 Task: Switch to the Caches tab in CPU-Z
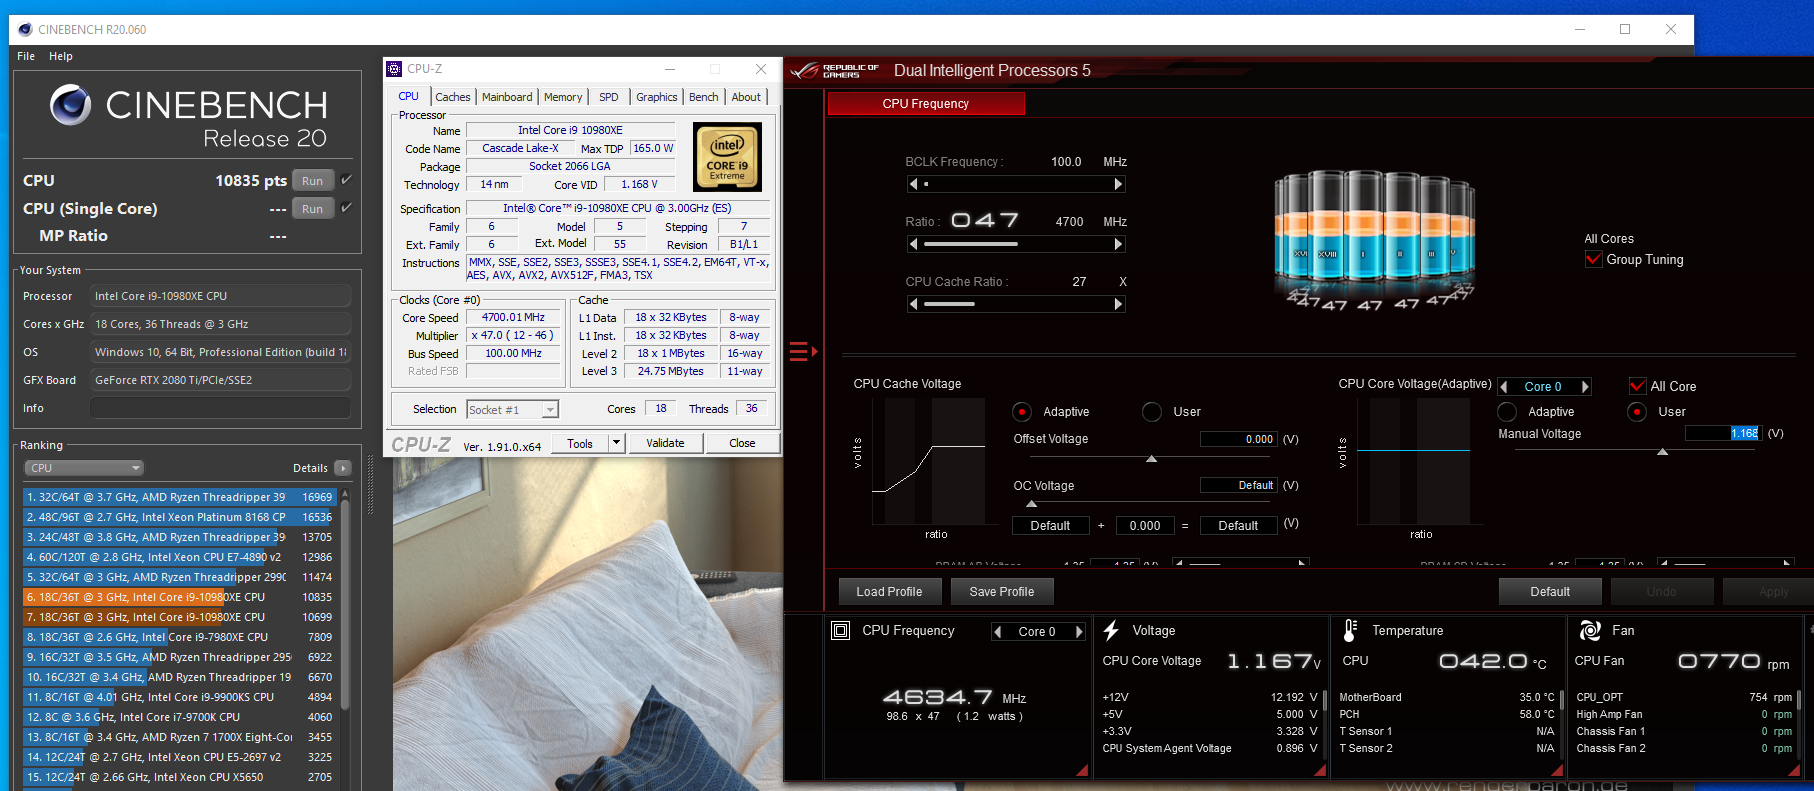(x=452, y=97)
